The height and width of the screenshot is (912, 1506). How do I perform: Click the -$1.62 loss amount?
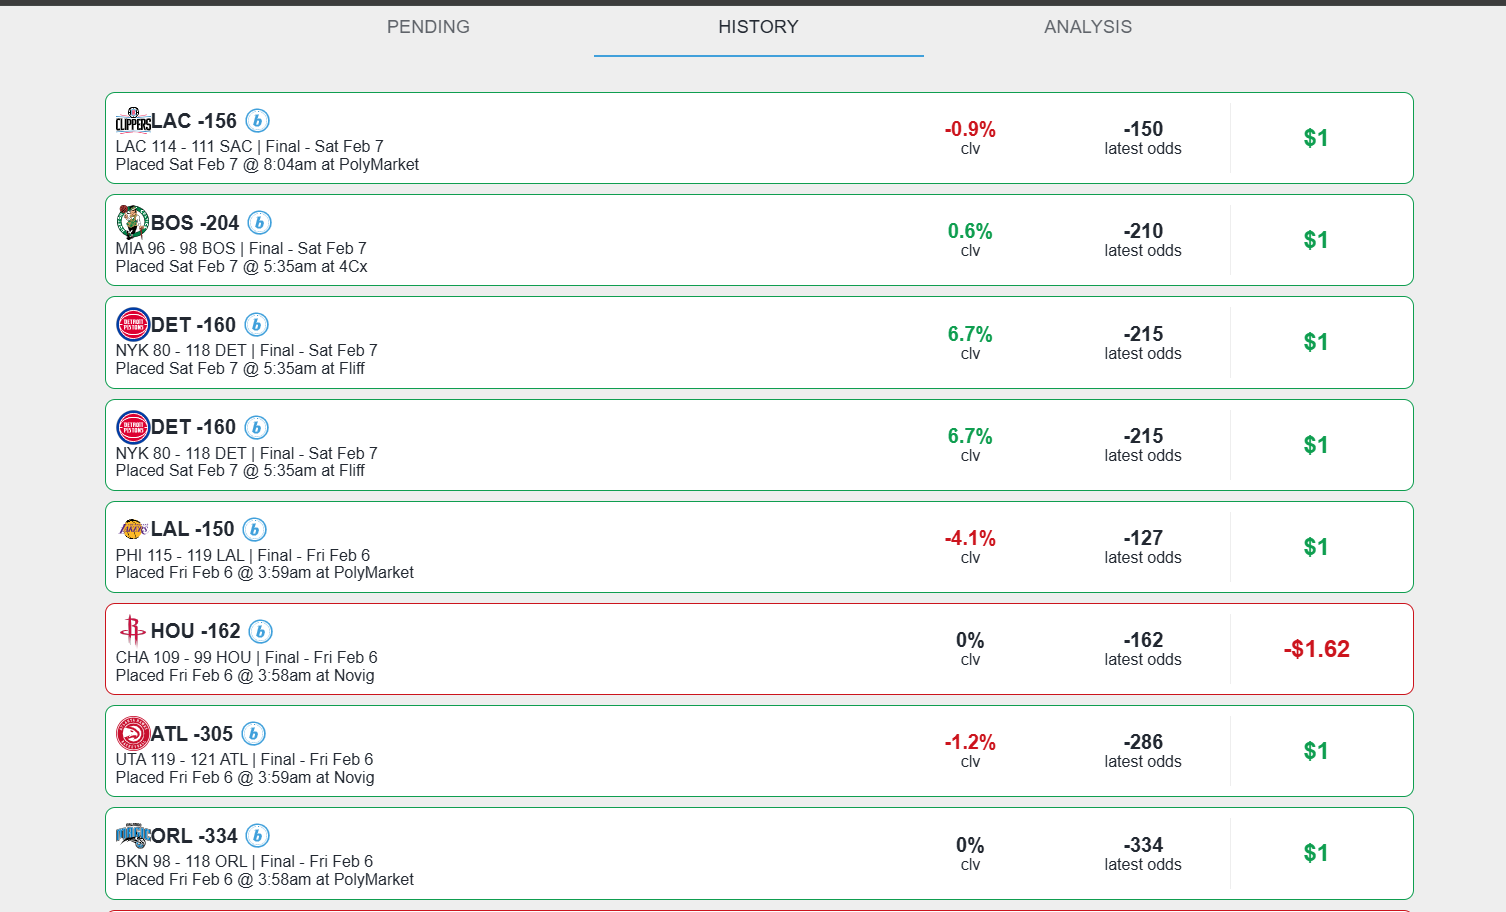1316,649
